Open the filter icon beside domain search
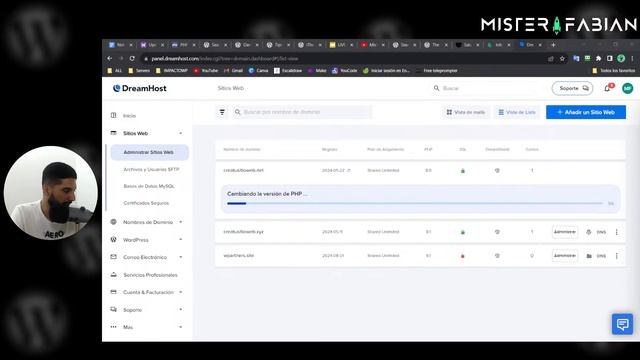 pyautogui.click(x=222, y=112)
